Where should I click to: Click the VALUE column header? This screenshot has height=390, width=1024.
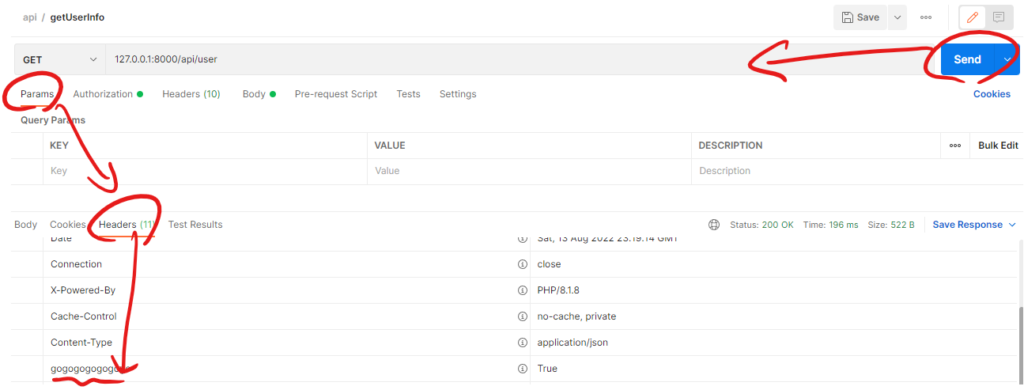[390, 146]
